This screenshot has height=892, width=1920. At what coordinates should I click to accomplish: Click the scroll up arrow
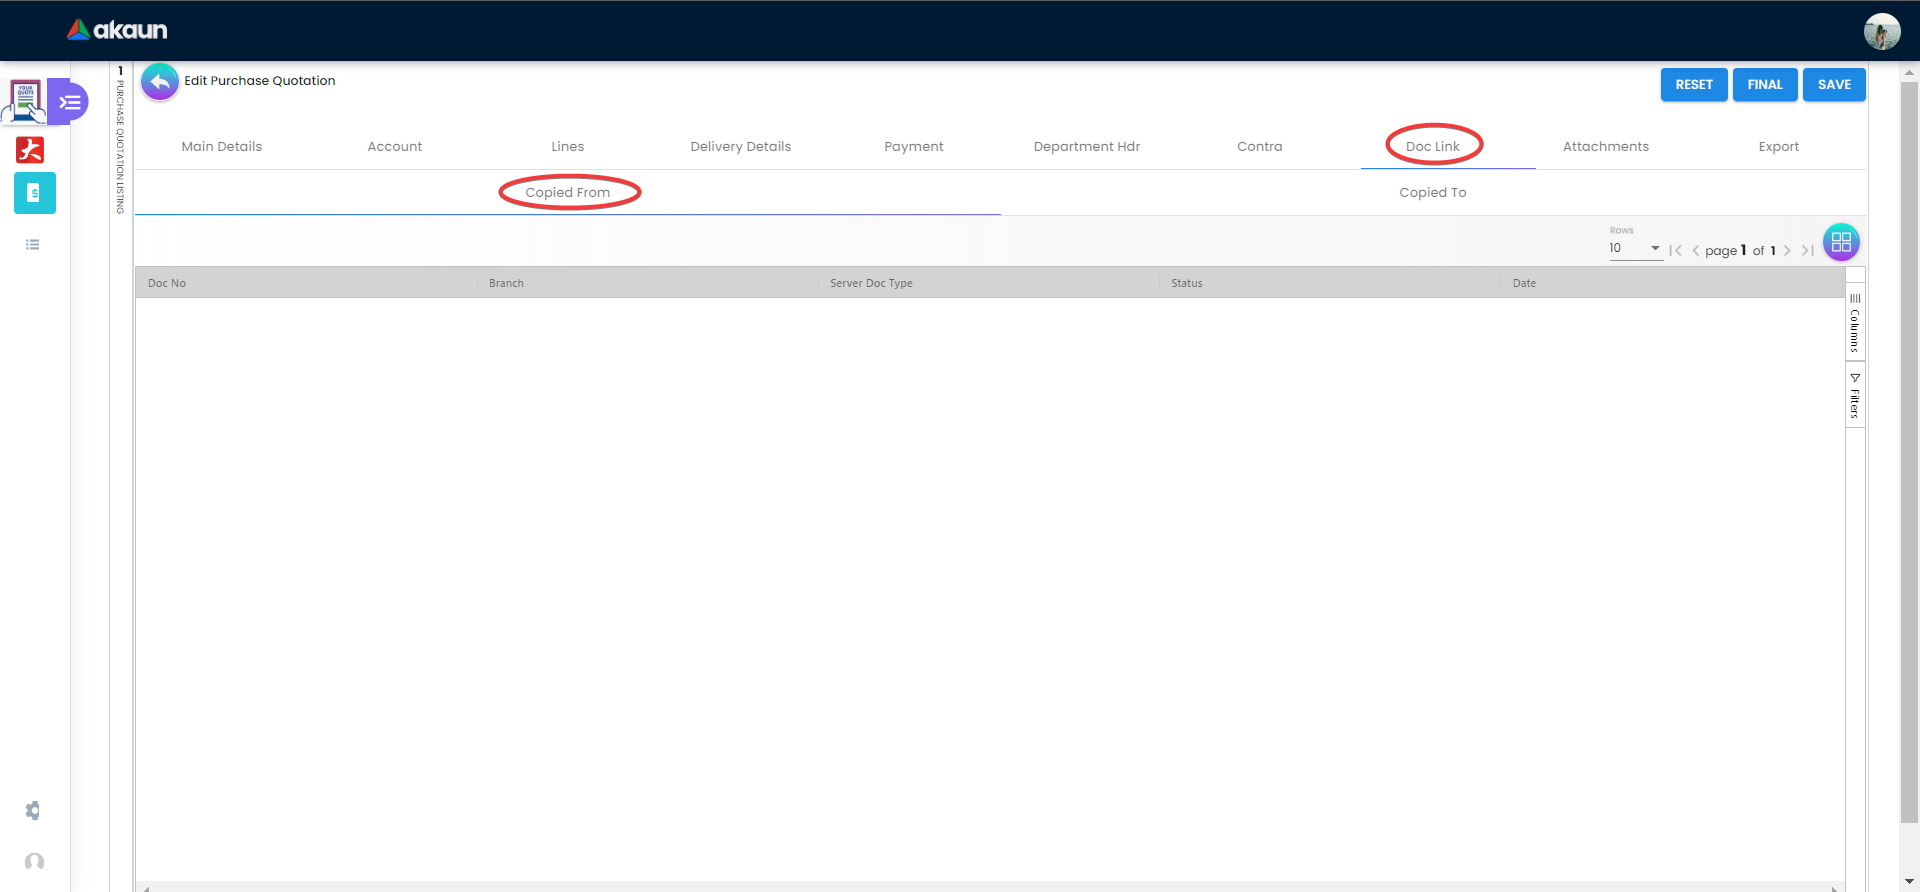pyautogui.click(x=1909, y=72)
